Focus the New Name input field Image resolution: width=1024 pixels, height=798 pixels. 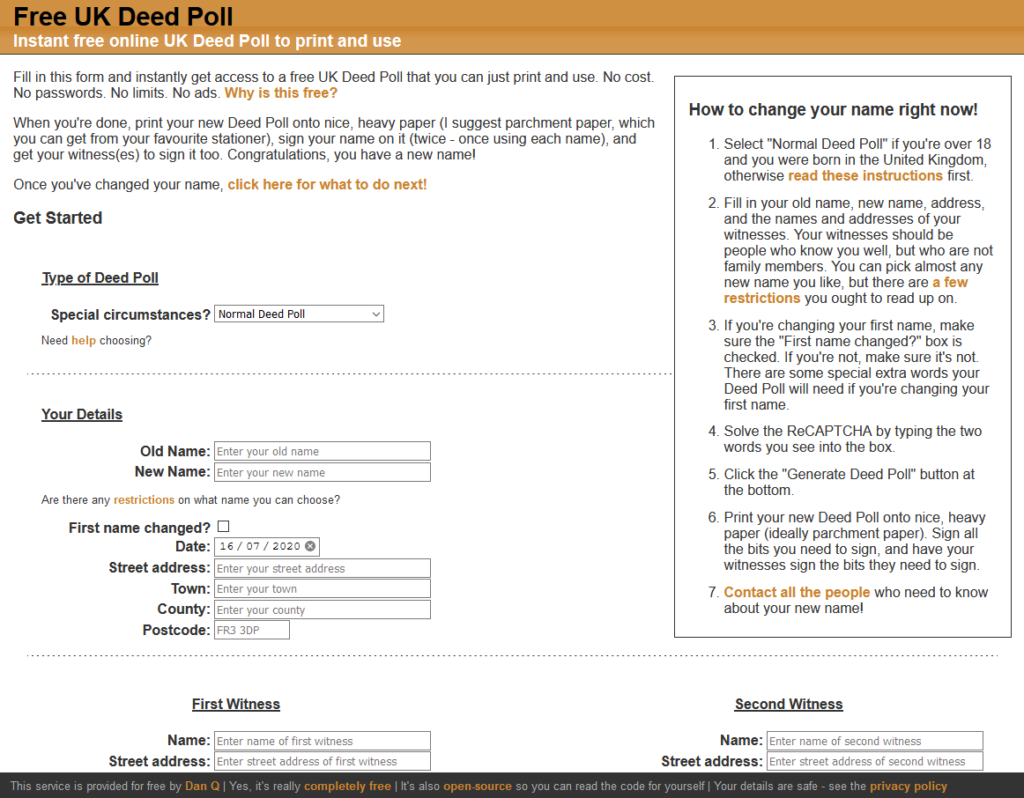[x=321, y=471]
